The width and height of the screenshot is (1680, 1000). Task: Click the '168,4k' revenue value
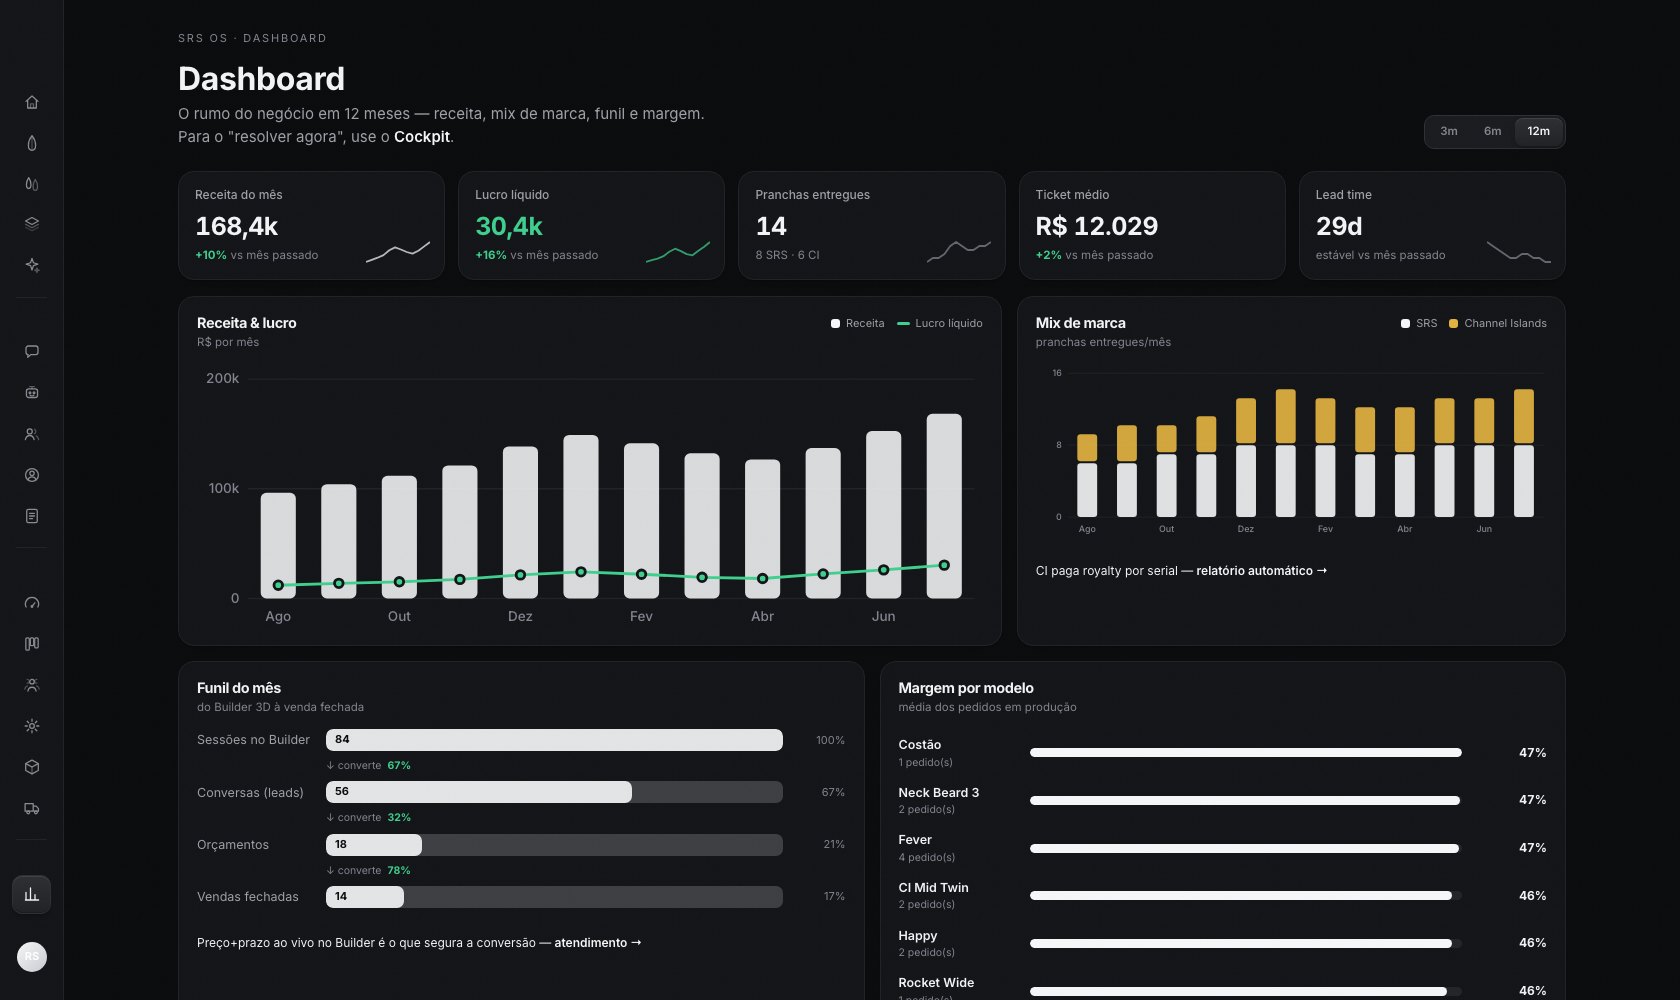click(x=236, y=226)
